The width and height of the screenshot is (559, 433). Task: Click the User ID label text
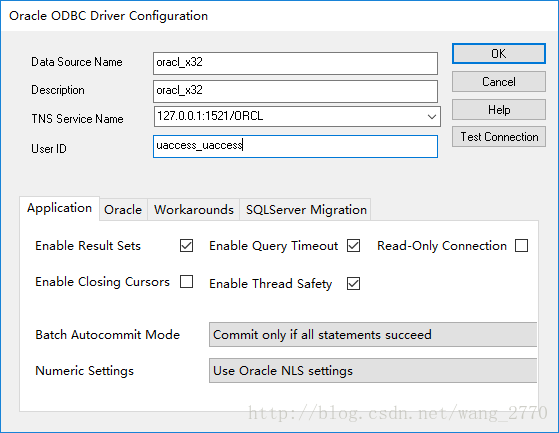(49, 149)
